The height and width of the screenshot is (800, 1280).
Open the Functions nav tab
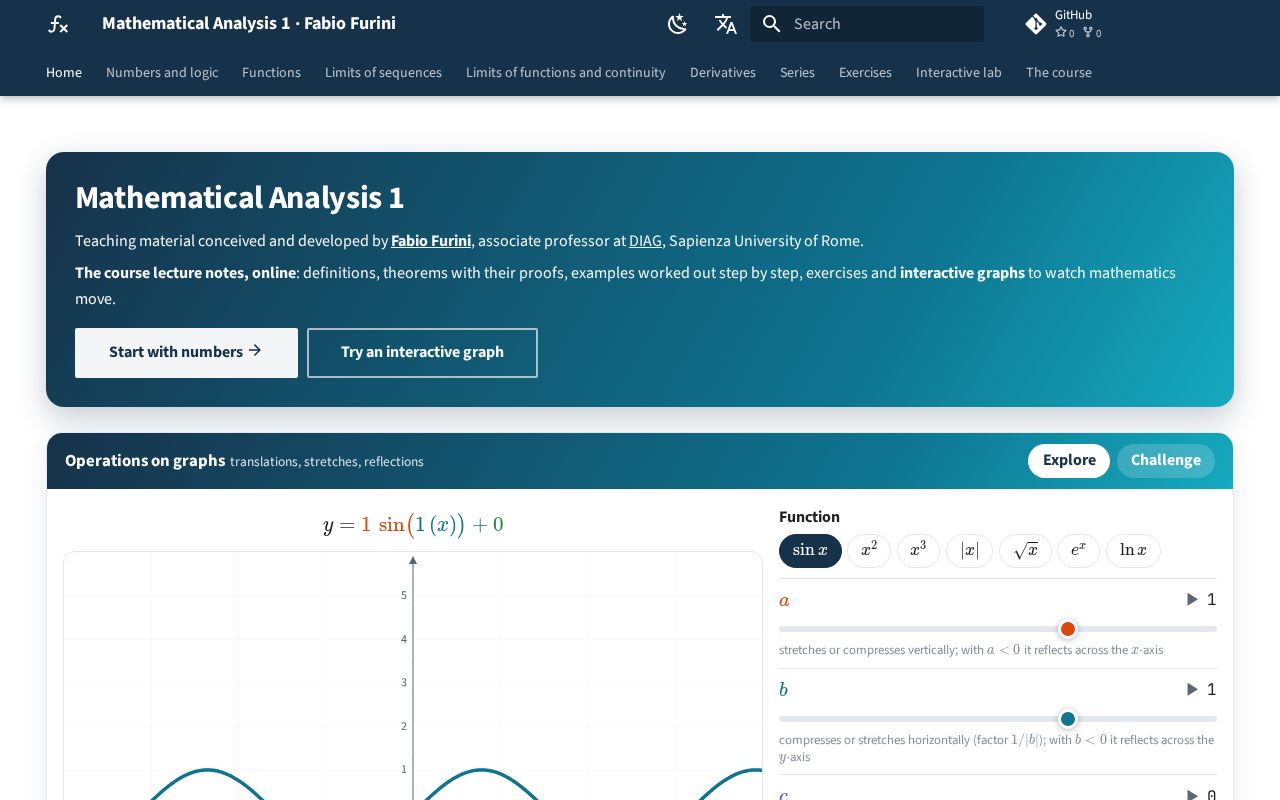(271, 72)
